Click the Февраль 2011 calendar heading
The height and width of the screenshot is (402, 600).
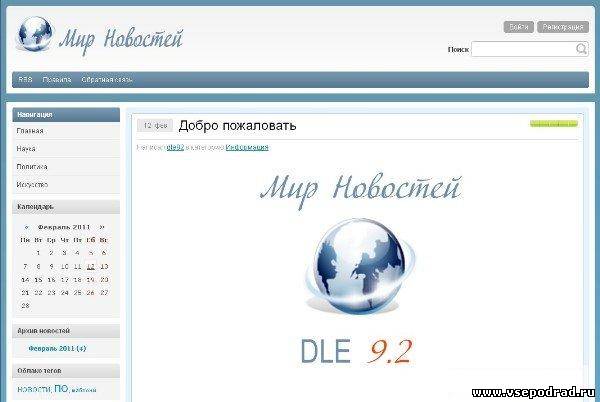pos(64,227)
